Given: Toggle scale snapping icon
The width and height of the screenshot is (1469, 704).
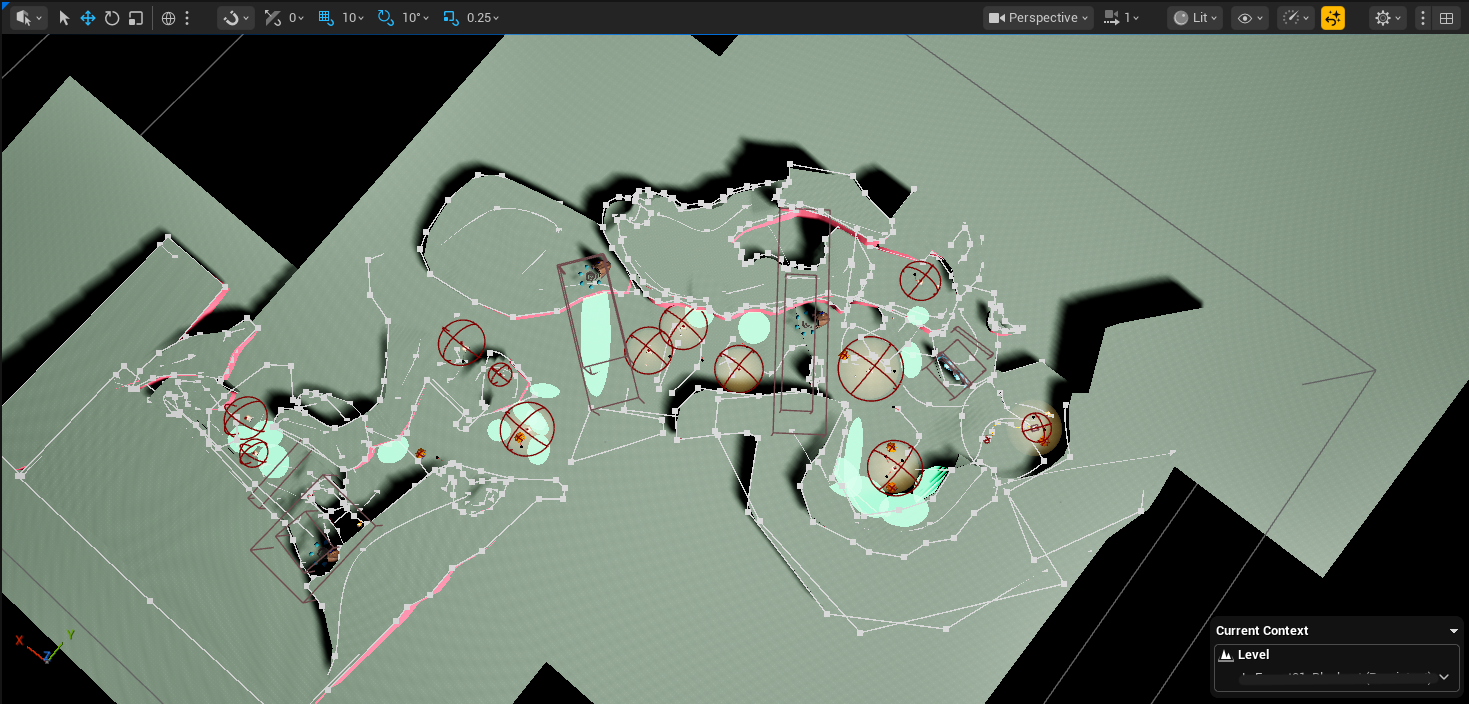Looking at the screenshot, I should click(451, 18).
